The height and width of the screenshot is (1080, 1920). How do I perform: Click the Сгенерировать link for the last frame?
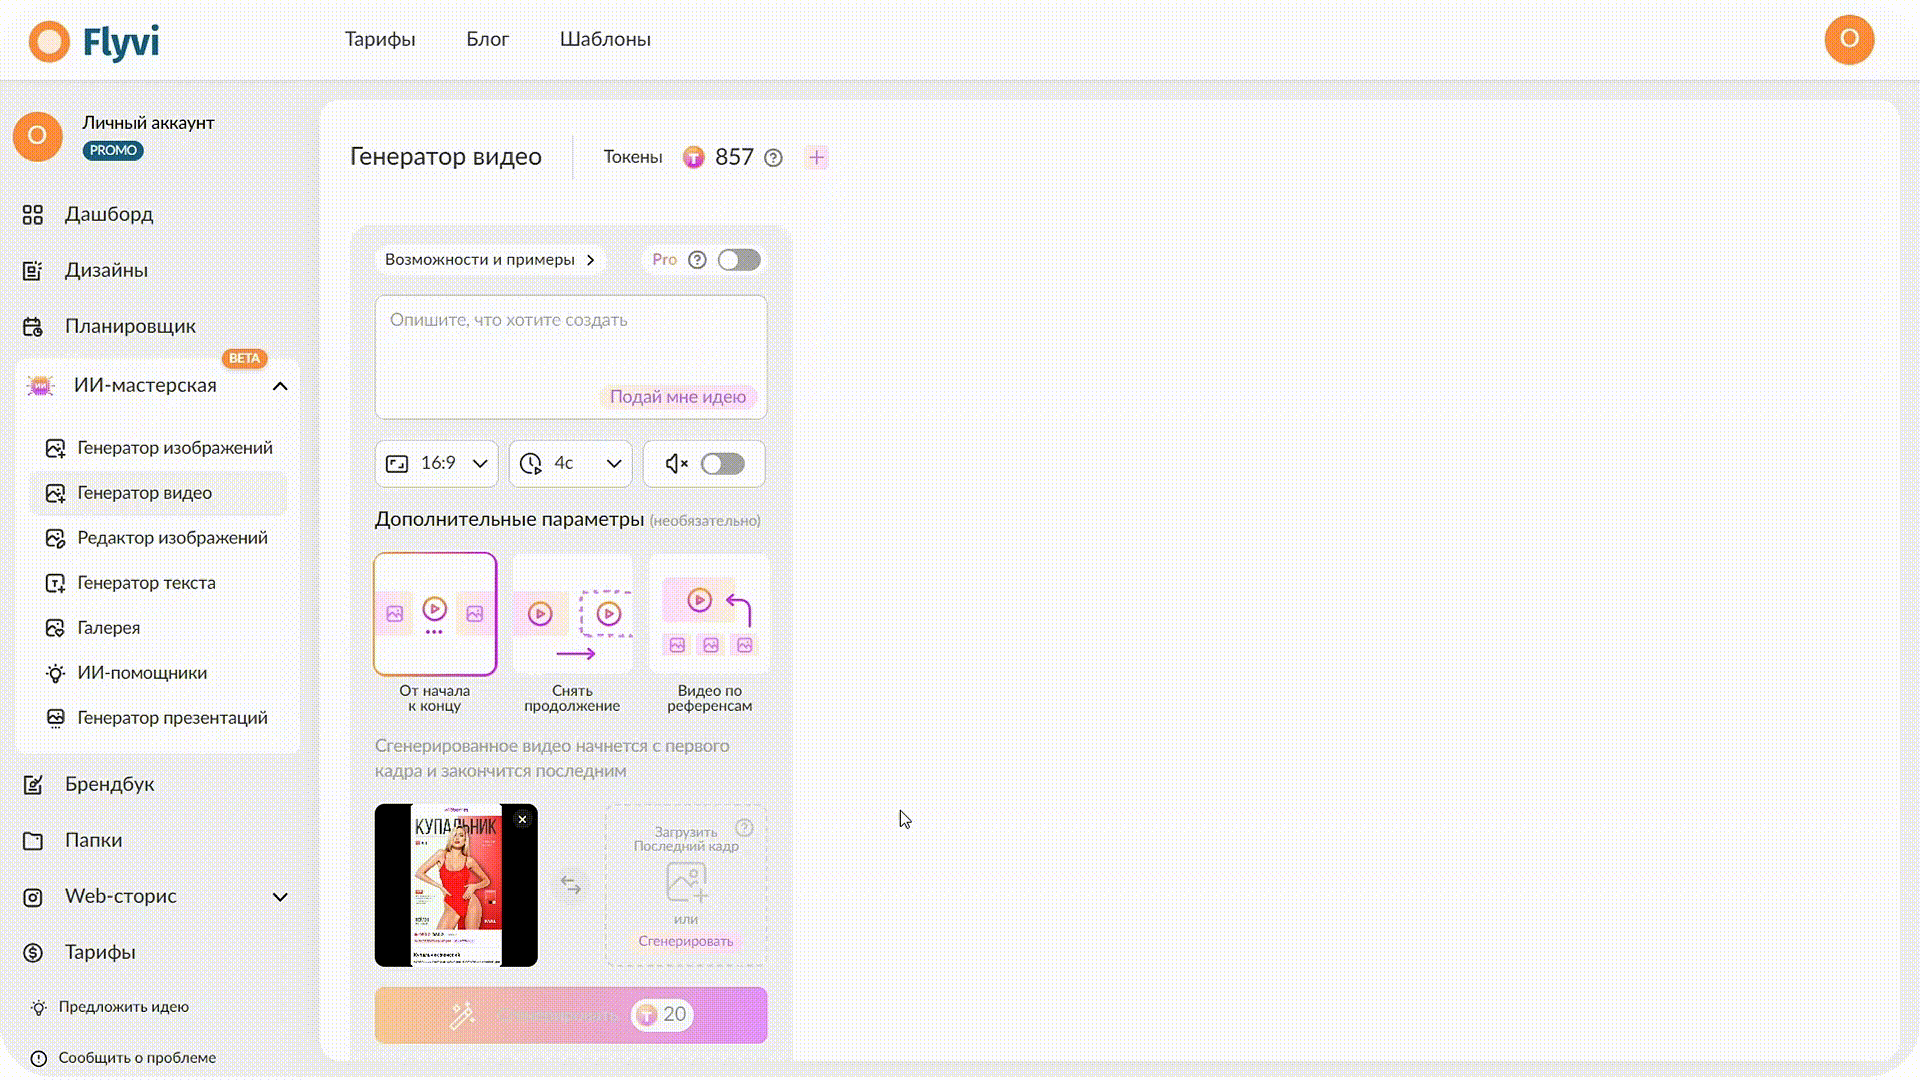[x=686, y=941]
